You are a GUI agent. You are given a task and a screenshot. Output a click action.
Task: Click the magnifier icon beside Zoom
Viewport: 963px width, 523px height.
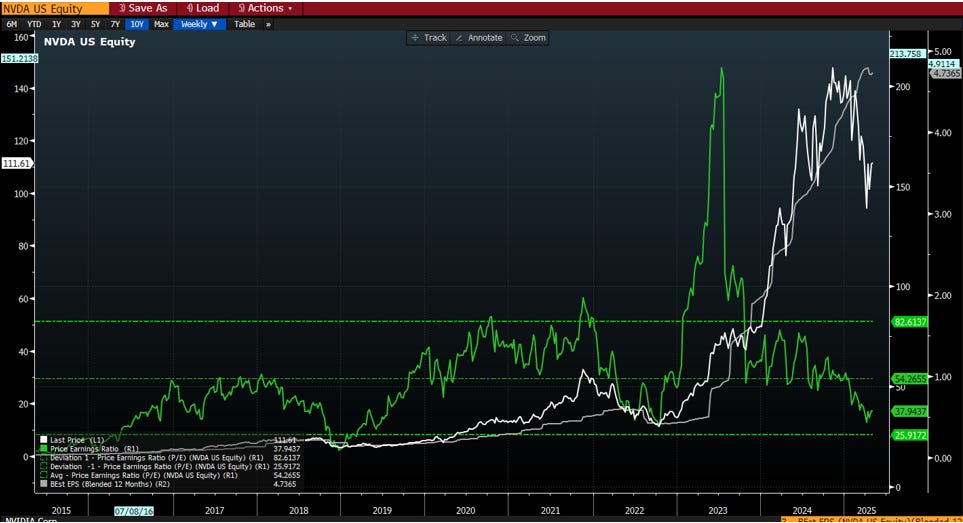pos(515,37)
